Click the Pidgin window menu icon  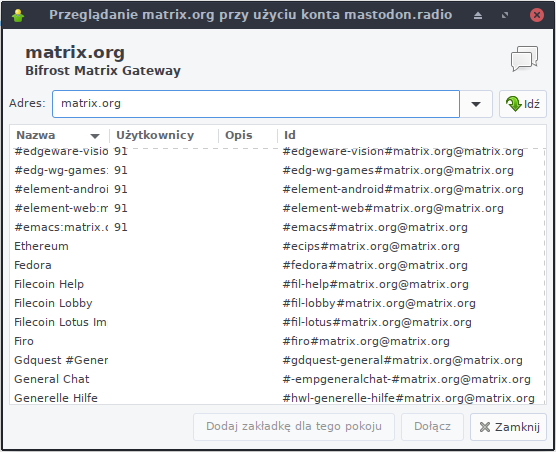click(x=18, y=15)
